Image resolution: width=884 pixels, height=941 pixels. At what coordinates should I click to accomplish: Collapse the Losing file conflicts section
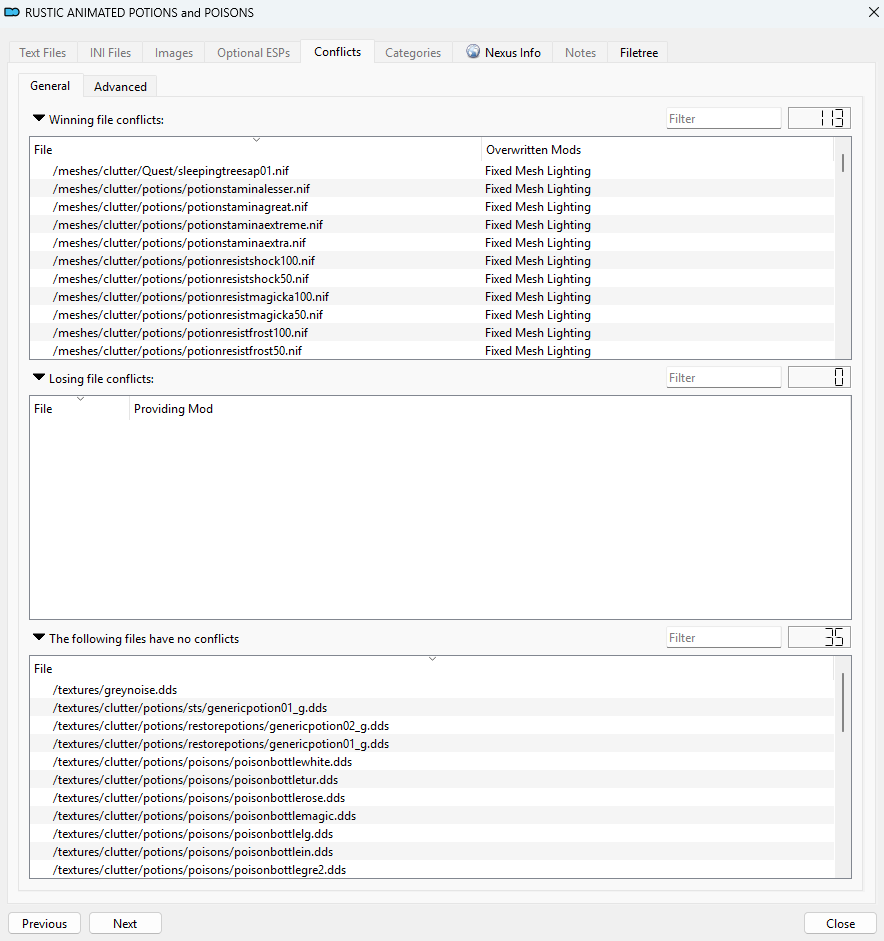(39, 378)
